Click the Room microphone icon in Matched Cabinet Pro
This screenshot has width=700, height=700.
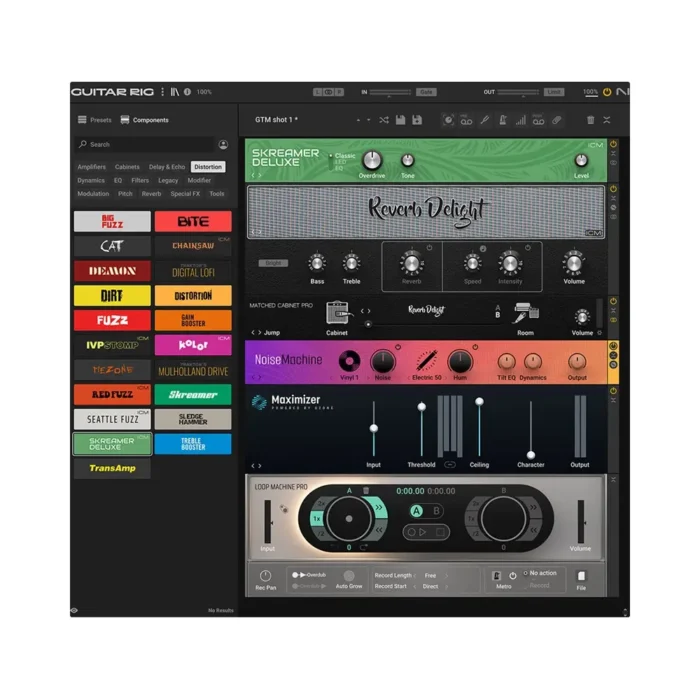point(526,313)
